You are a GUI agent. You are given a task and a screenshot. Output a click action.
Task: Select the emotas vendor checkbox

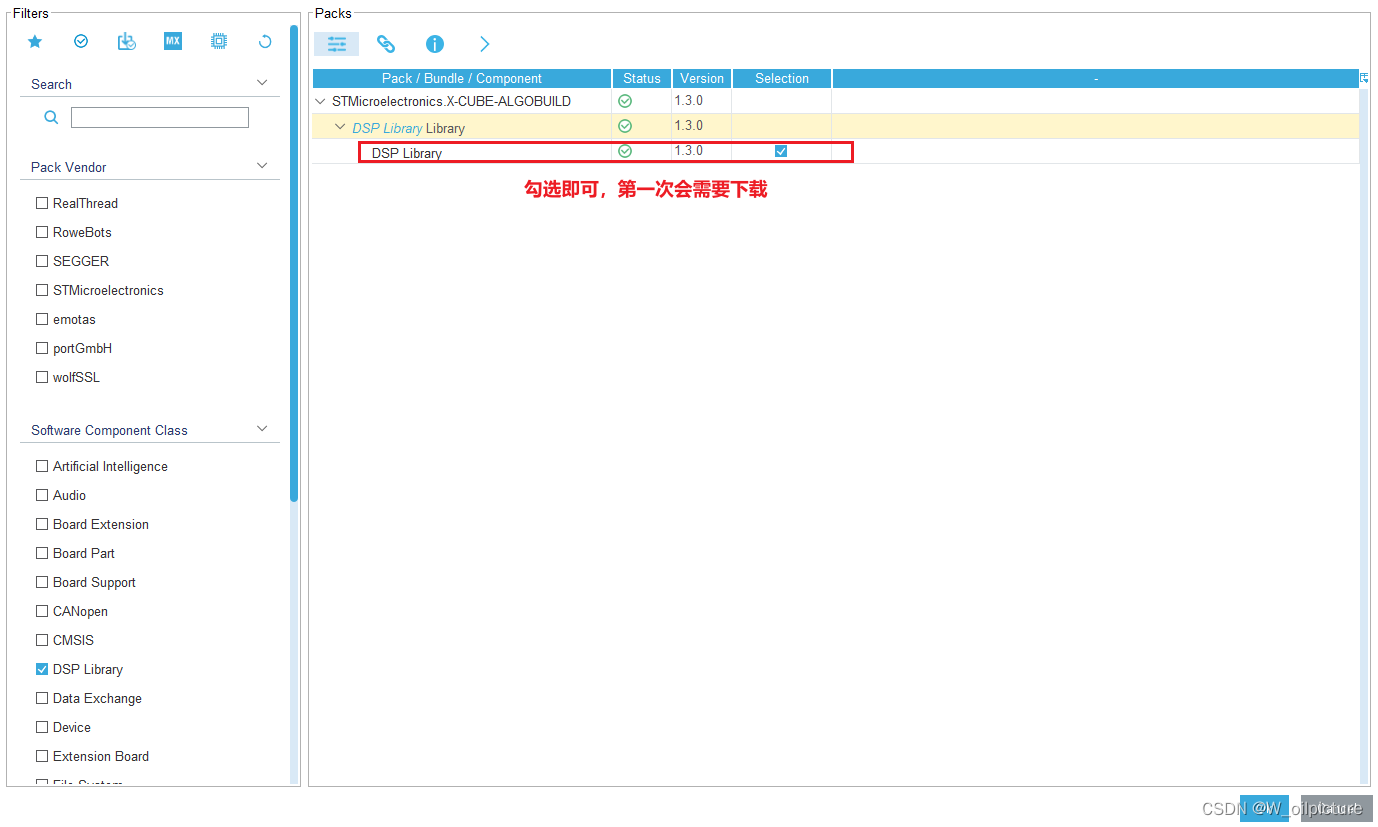pos(42,319)
